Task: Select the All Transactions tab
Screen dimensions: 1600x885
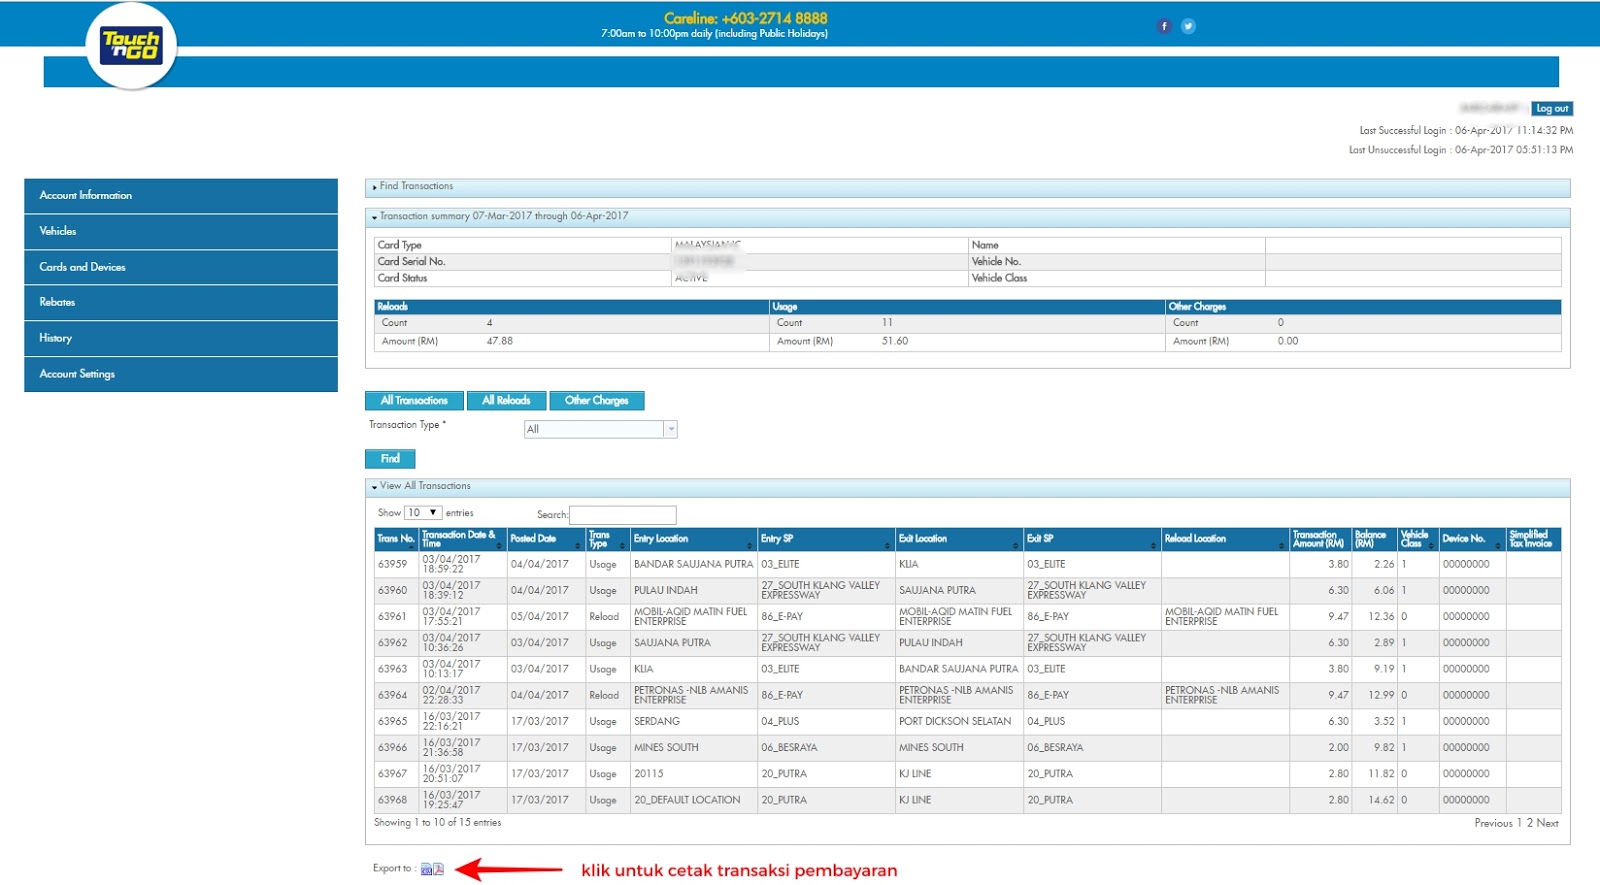Action: pyautogui.click(x=414, y=401)
